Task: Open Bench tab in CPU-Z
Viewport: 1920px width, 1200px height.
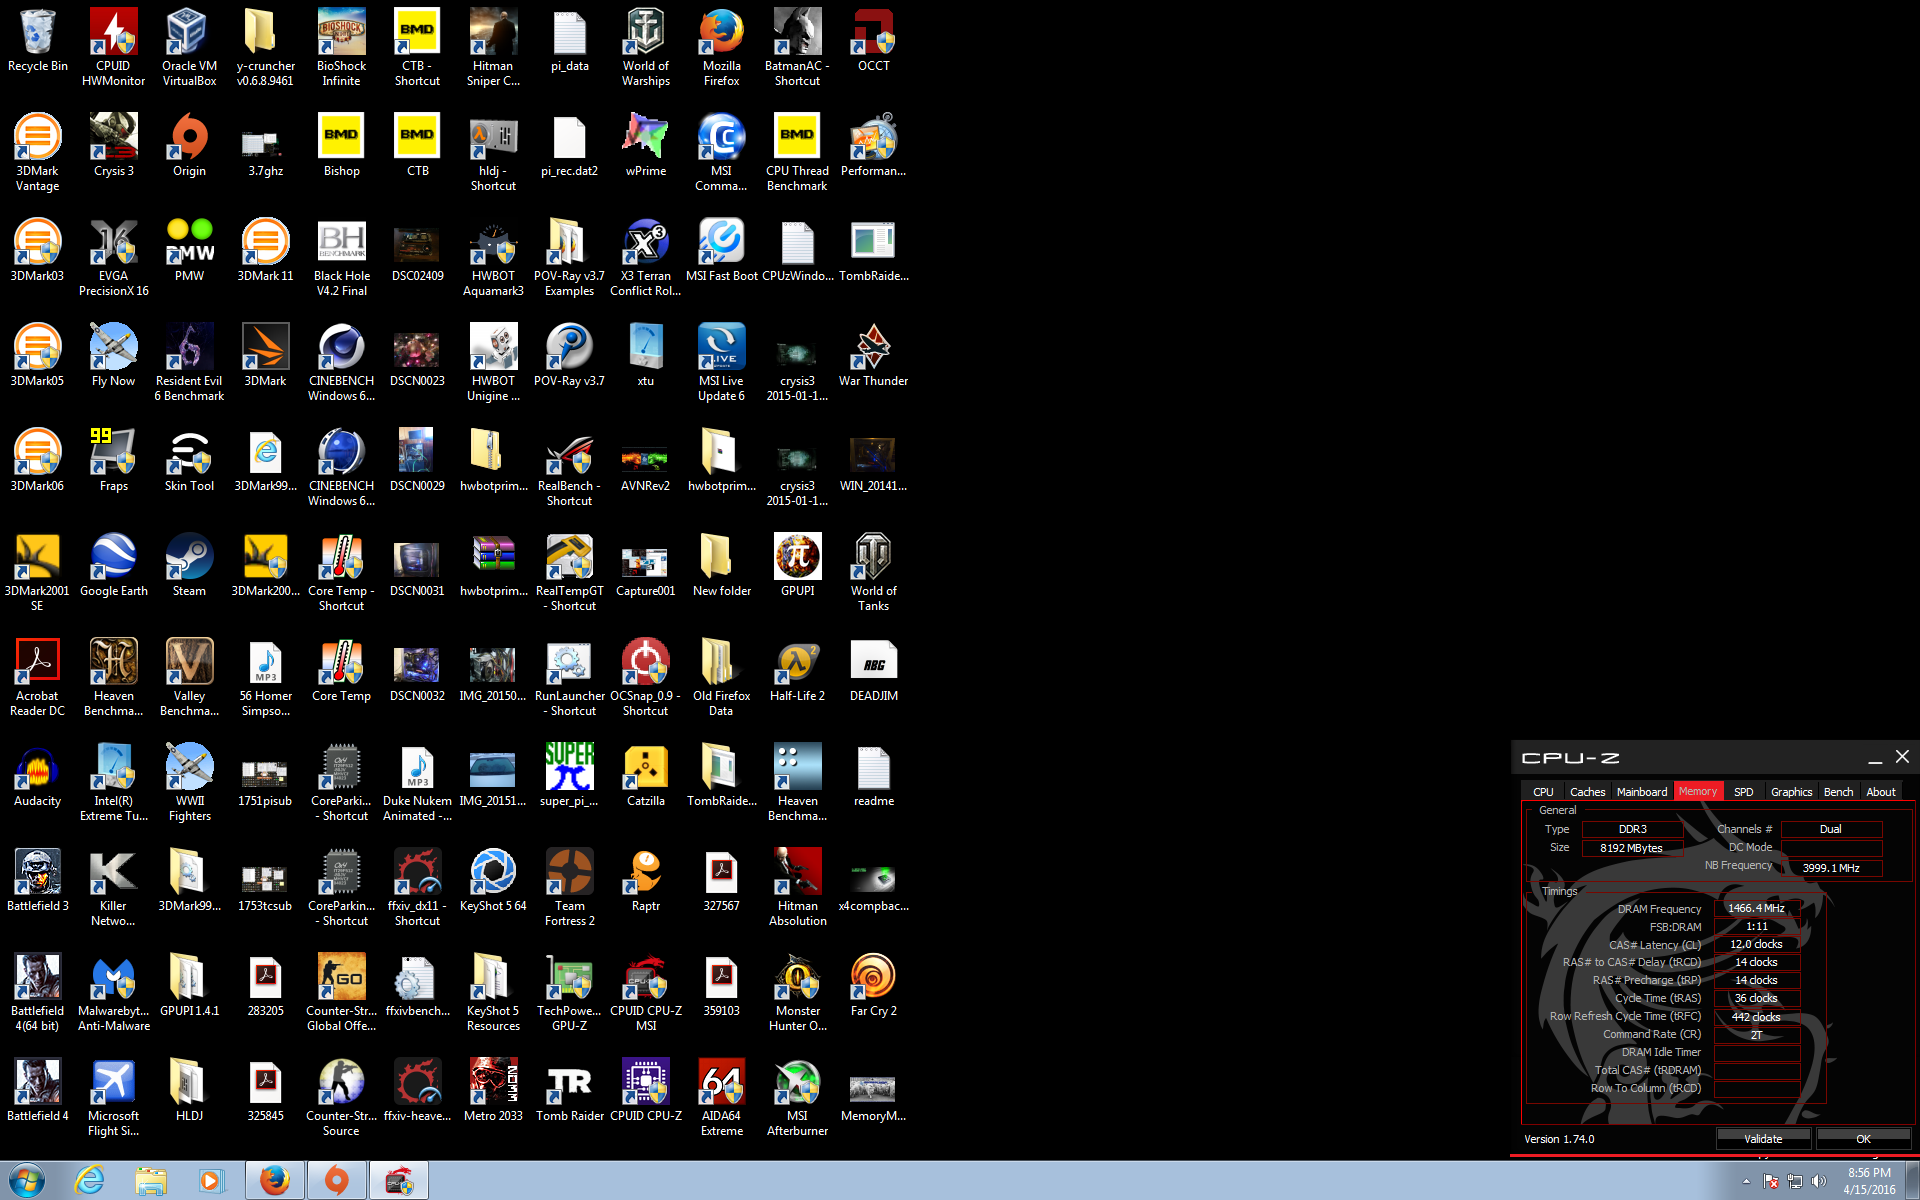Action: tap(1838, 791)
